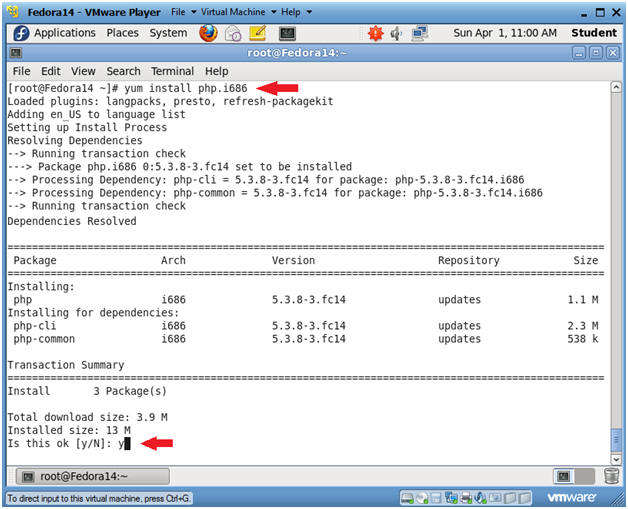Open the terminal window menu icon

coord(16,53)
